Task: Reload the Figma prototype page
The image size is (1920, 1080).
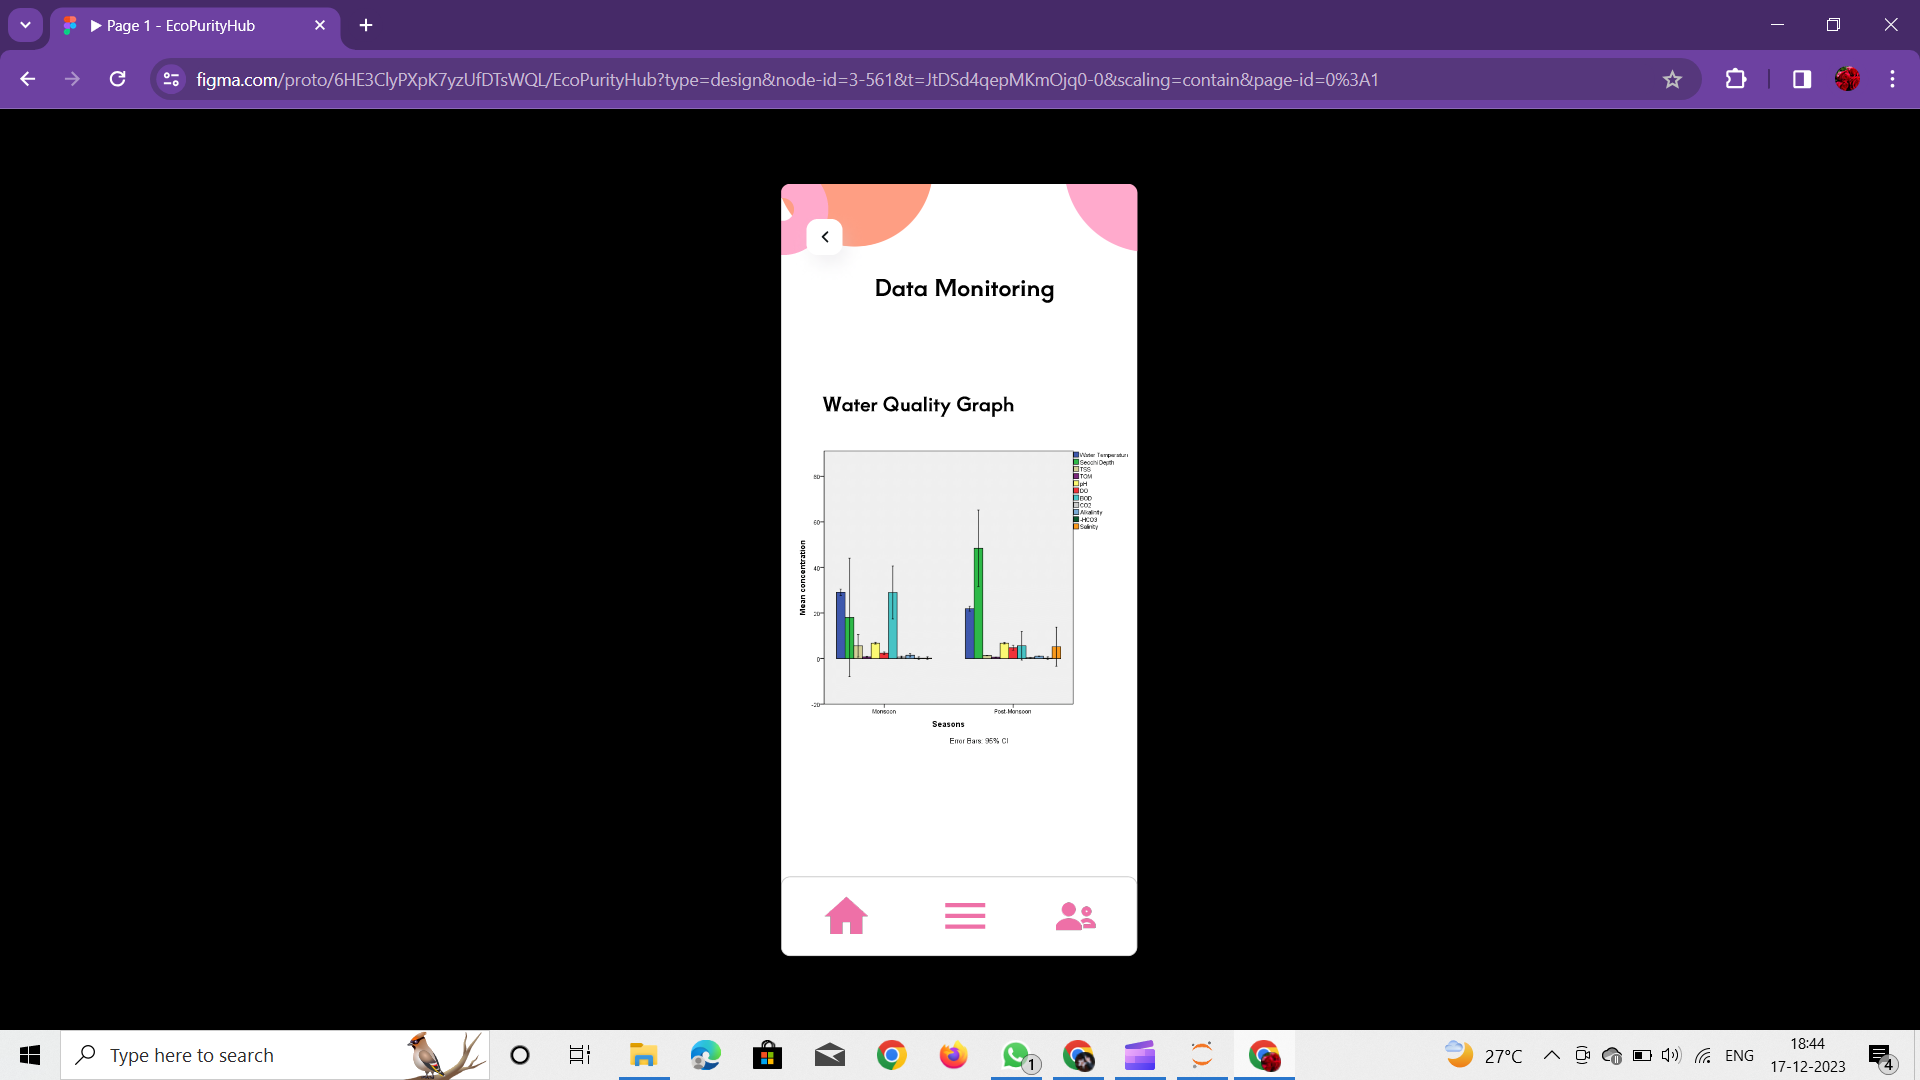Action: point(117,79)
